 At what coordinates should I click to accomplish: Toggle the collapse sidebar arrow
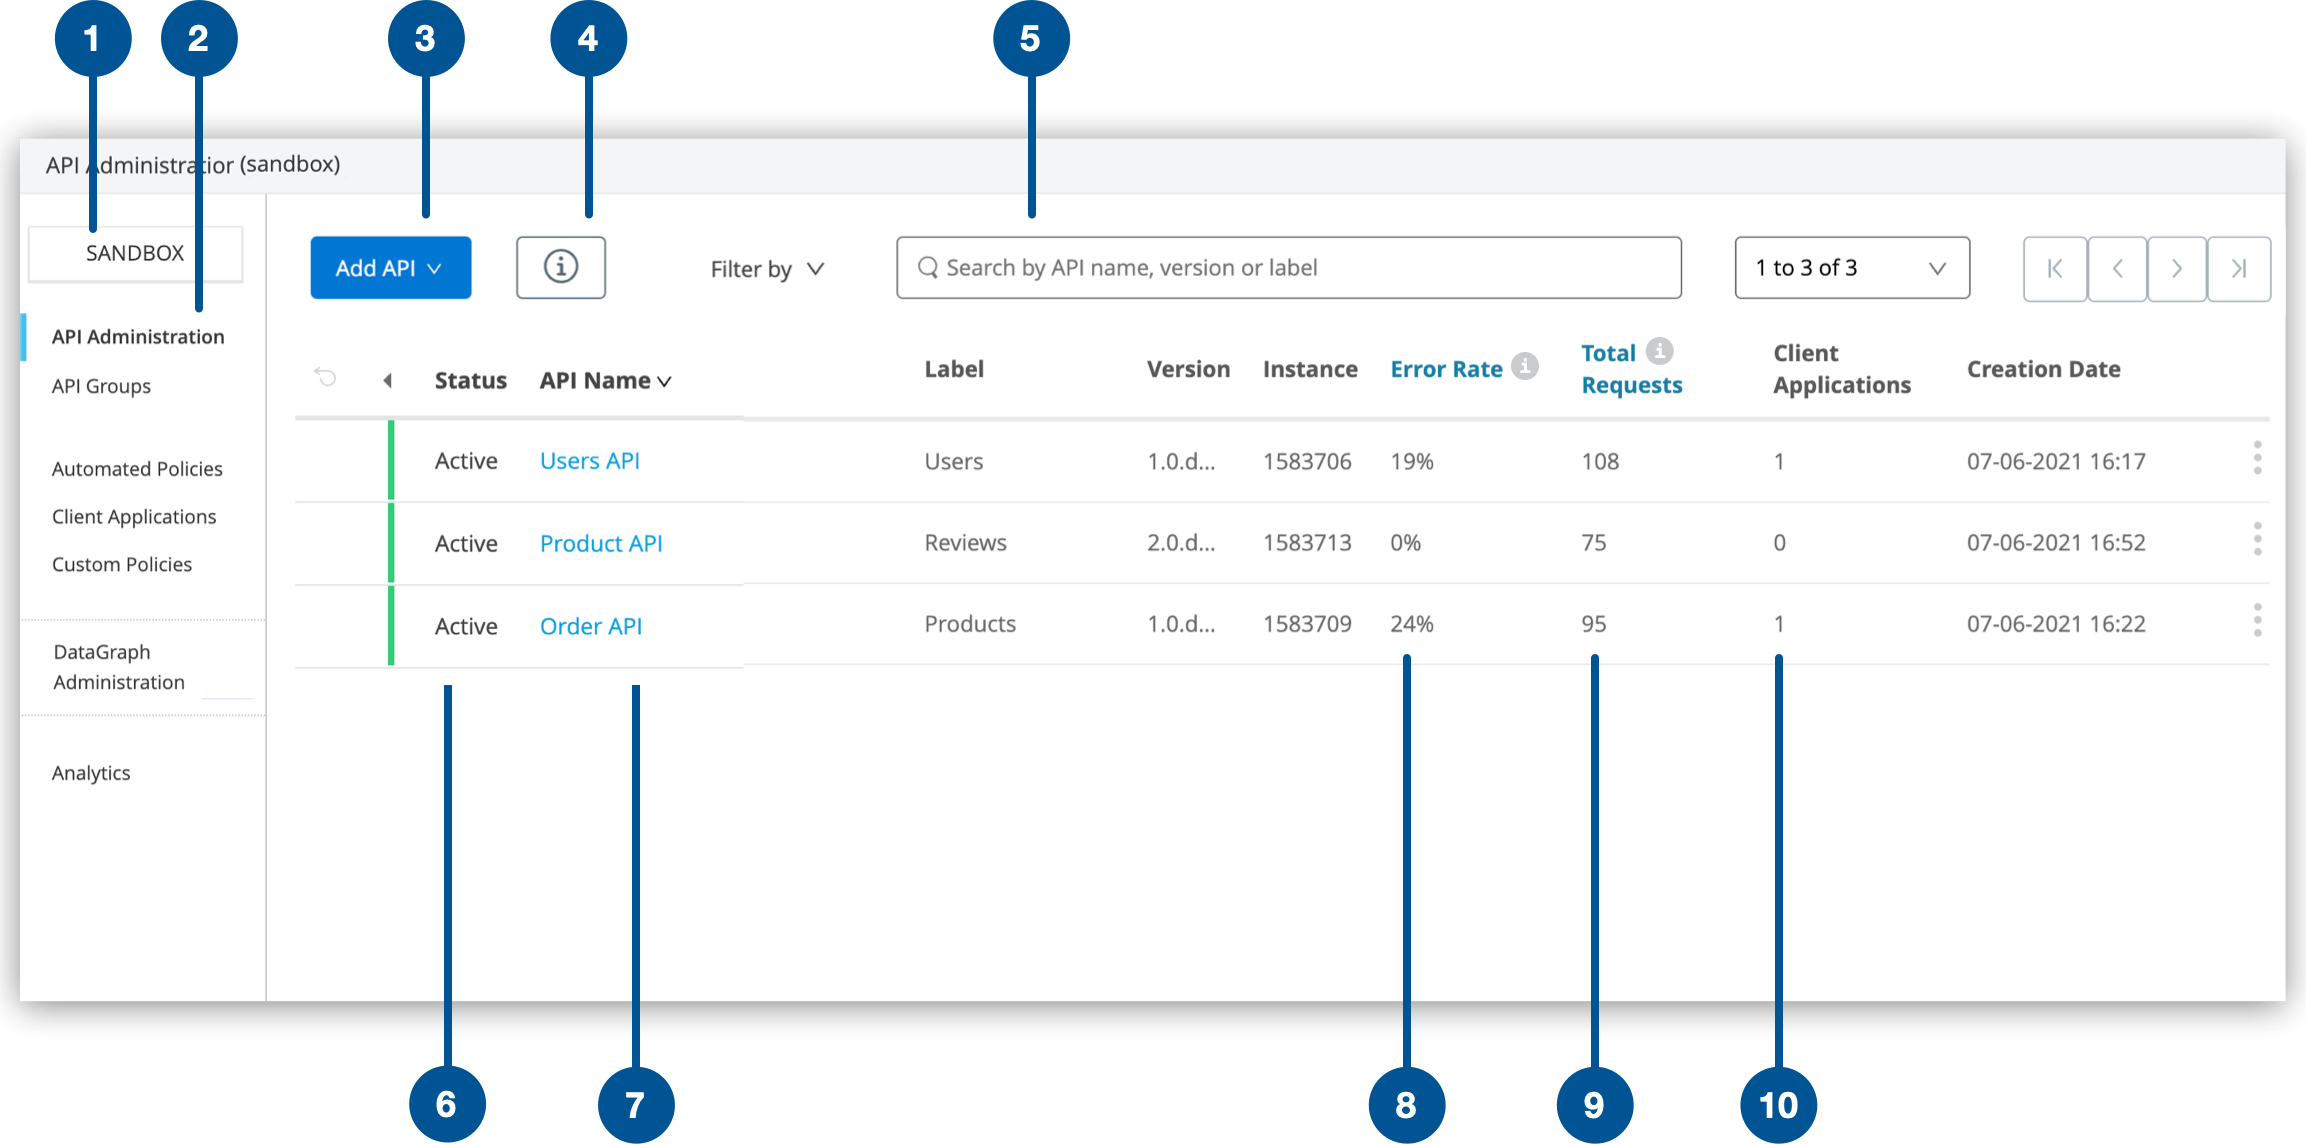[385, 381]
